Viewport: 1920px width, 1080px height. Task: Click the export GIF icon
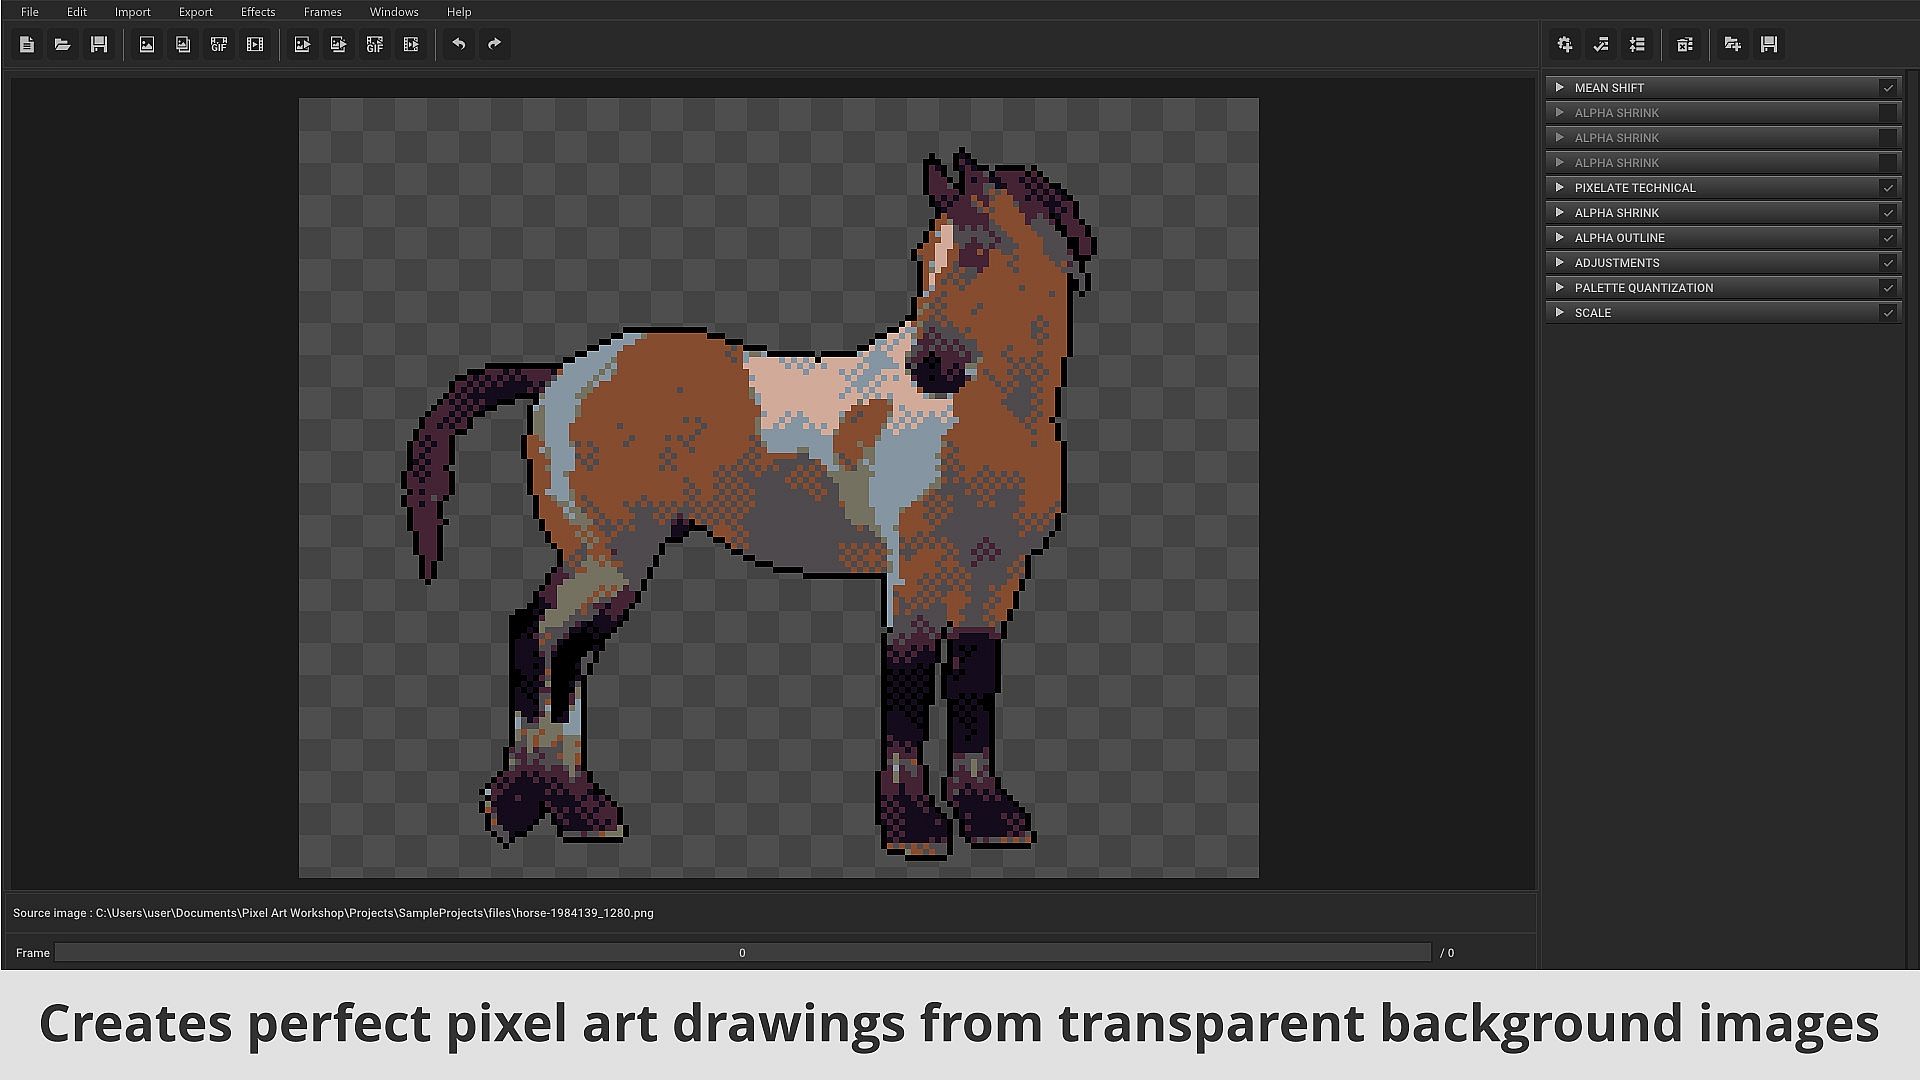[x=375, y=44]
